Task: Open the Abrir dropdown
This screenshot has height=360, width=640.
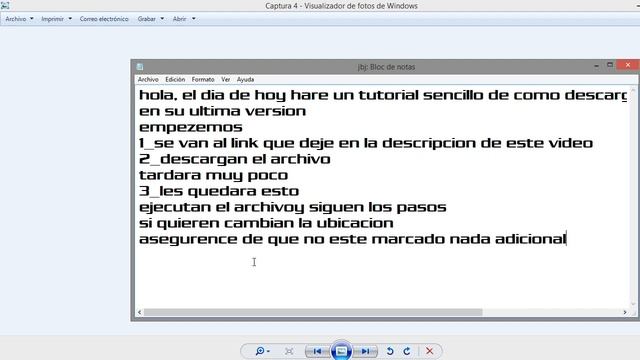Action: [x=184, y=19]
